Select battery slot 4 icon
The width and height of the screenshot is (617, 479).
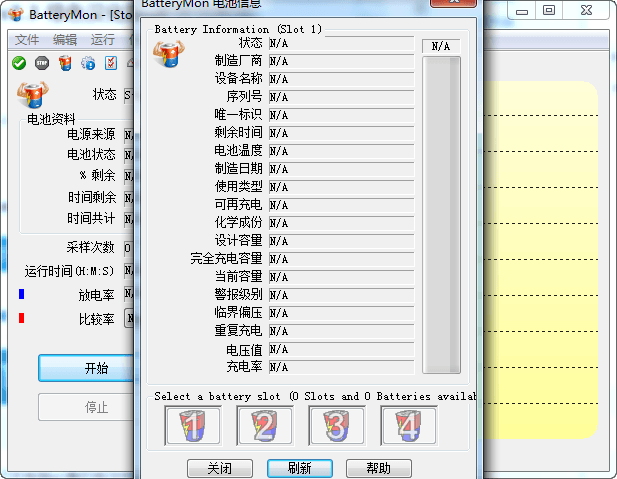point(408,426)
